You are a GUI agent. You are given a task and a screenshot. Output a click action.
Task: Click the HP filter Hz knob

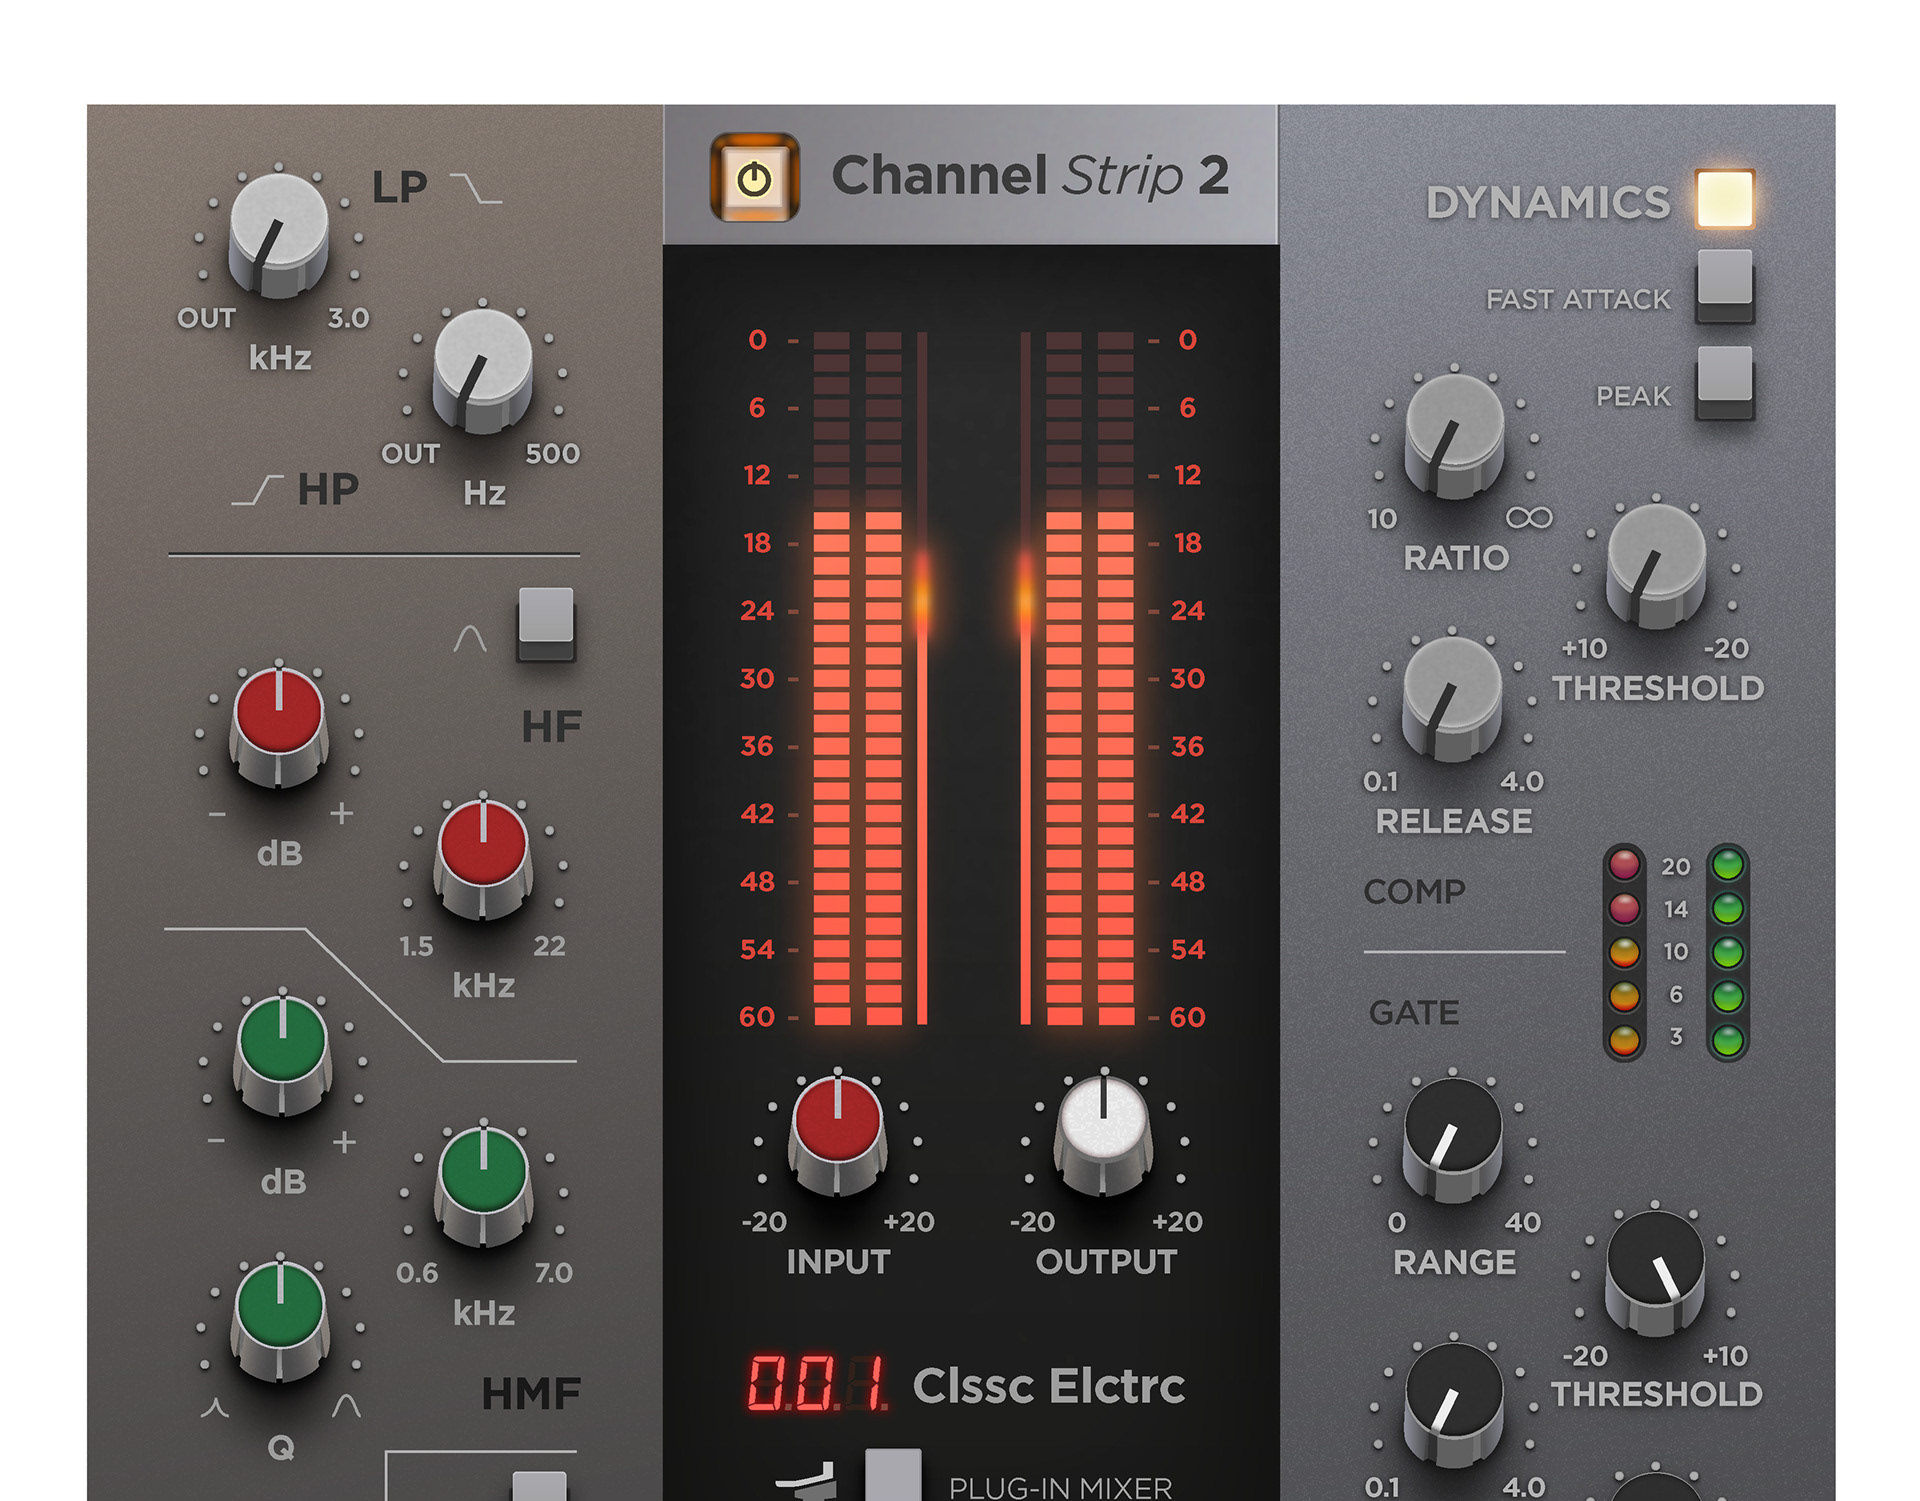(482, 372)
